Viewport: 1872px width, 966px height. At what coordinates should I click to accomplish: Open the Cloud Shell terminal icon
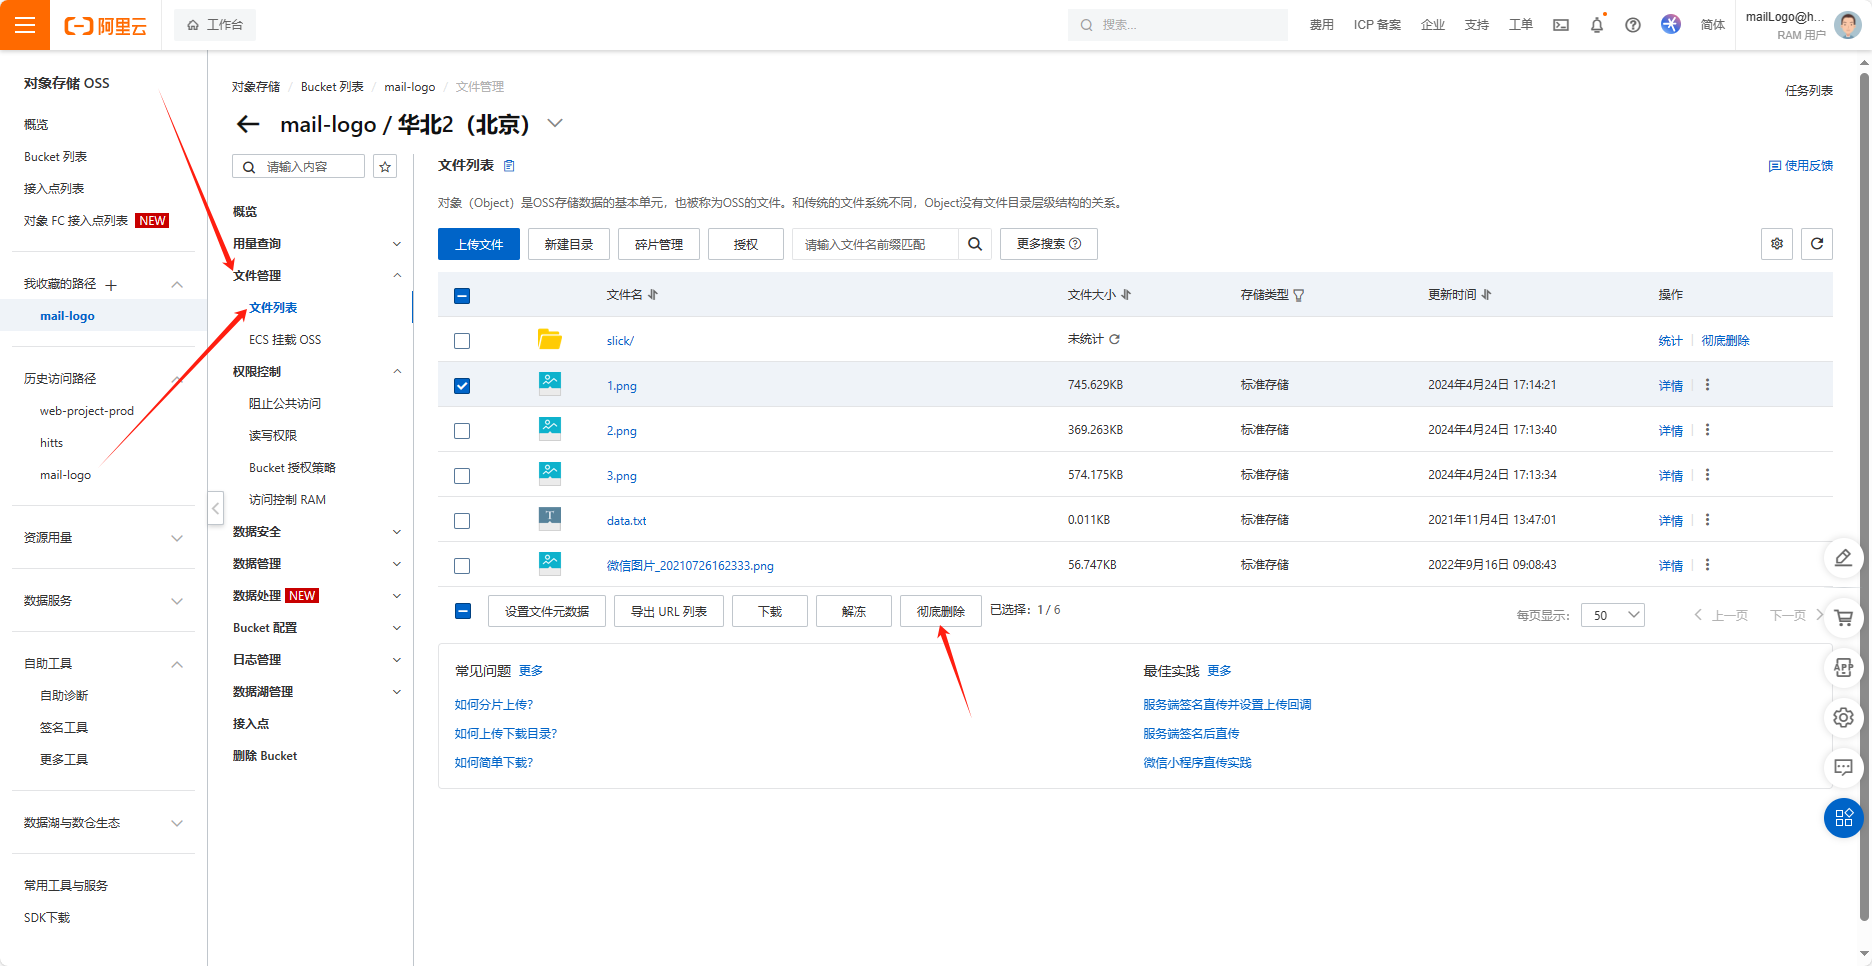pyautogui.click(x=1560, y=25)
